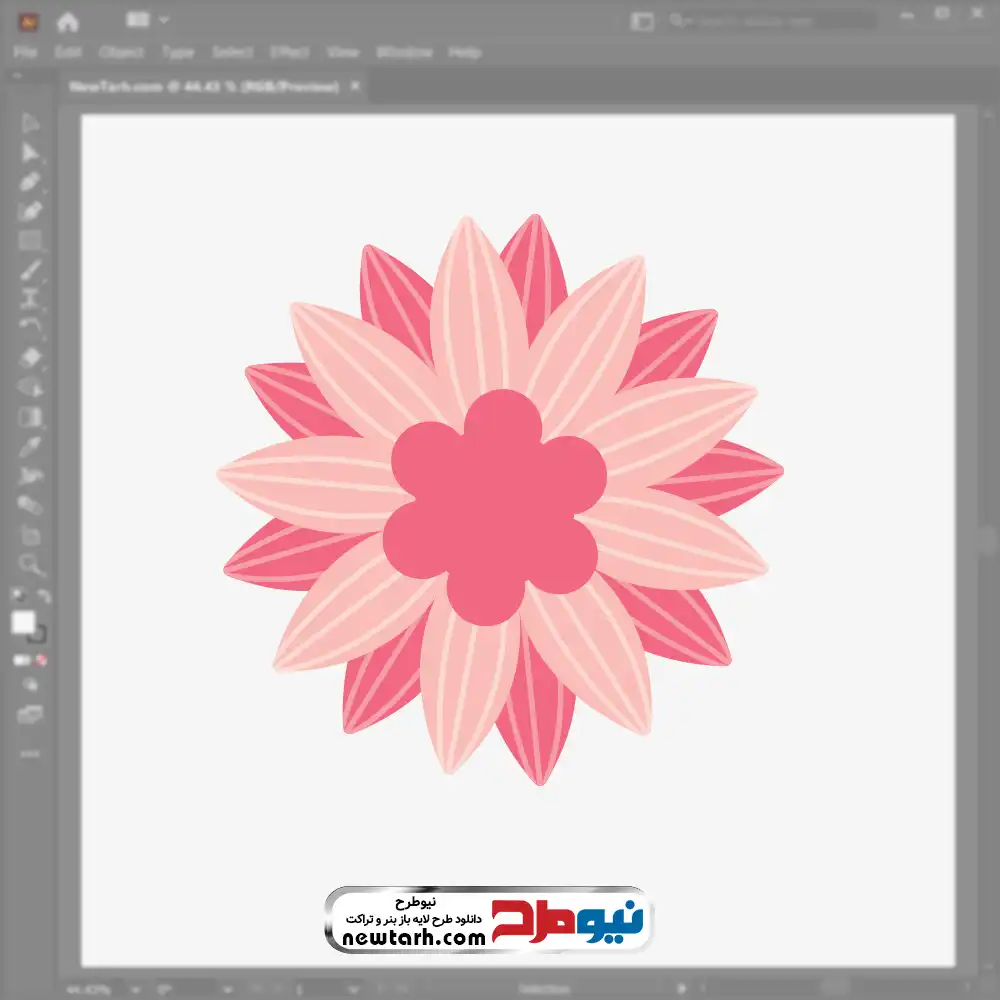The image size is (1000, 1000).
Task: Open the artboard navigation dropdown
Action: 355,989
